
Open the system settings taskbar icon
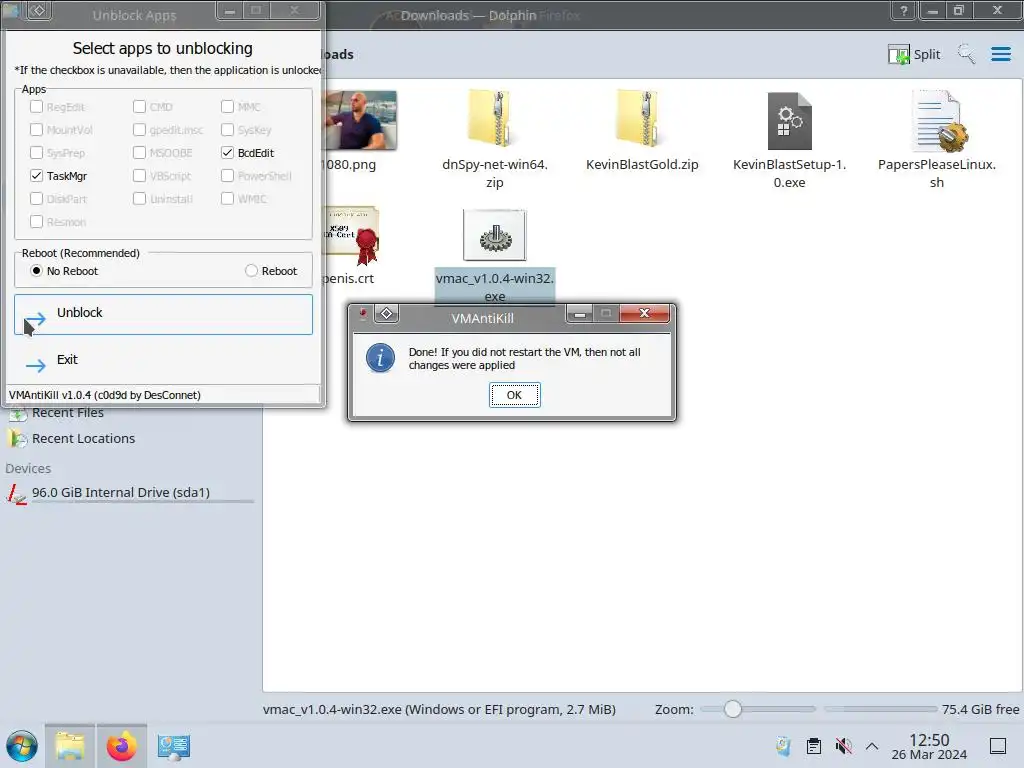pos(173,746)
